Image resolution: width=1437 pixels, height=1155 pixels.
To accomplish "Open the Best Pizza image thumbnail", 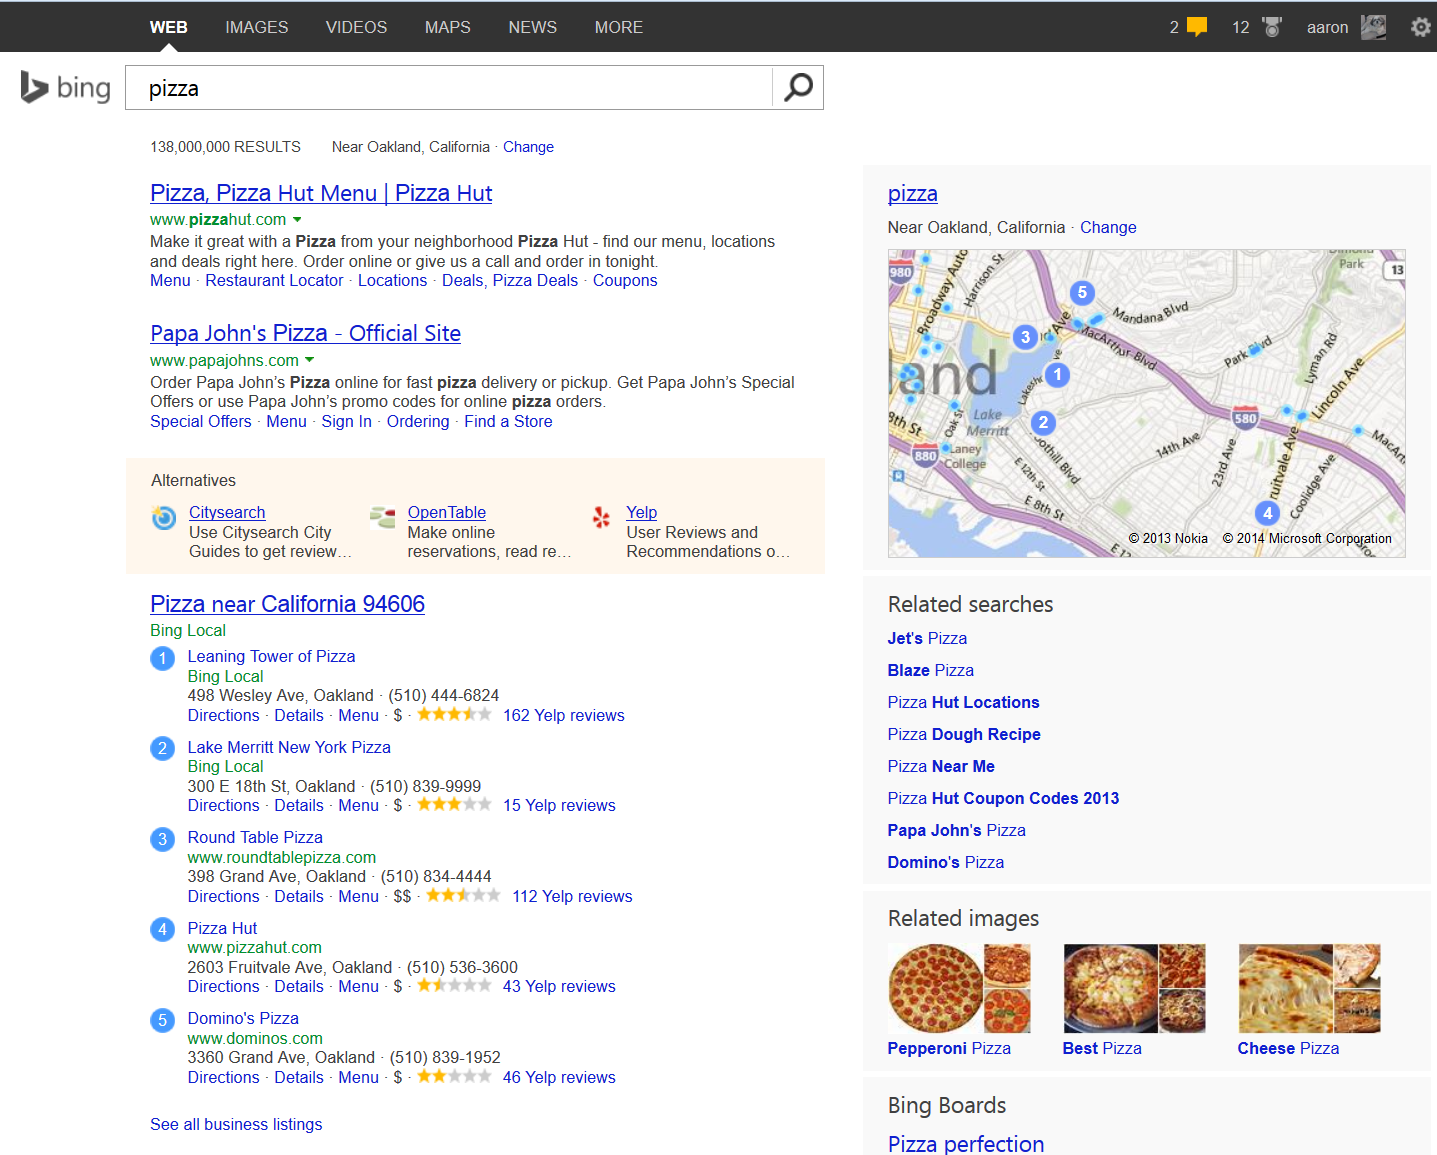I will [1134, 988].
